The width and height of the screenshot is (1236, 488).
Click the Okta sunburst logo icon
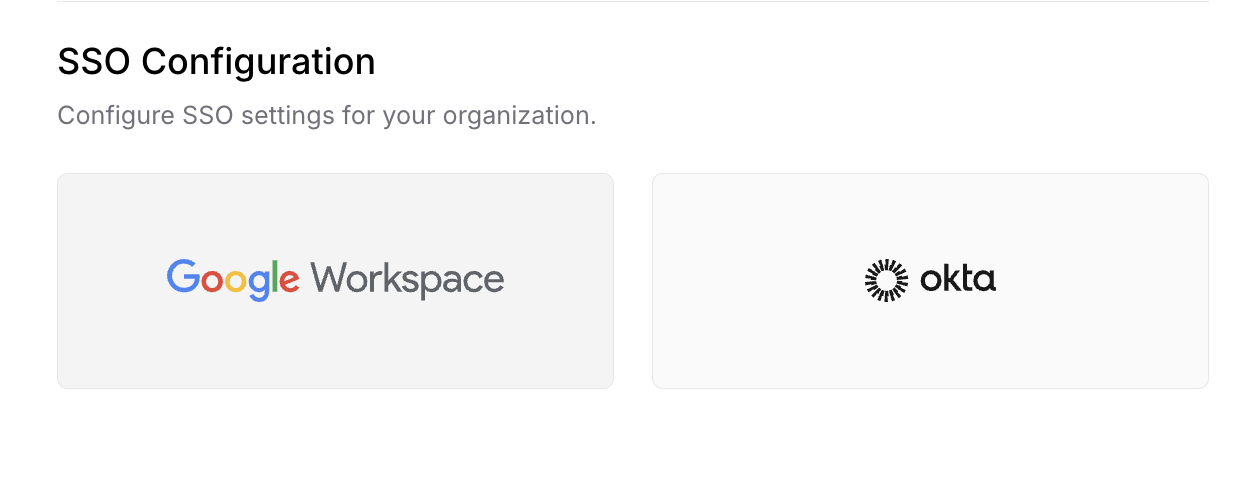click(885, 280)
